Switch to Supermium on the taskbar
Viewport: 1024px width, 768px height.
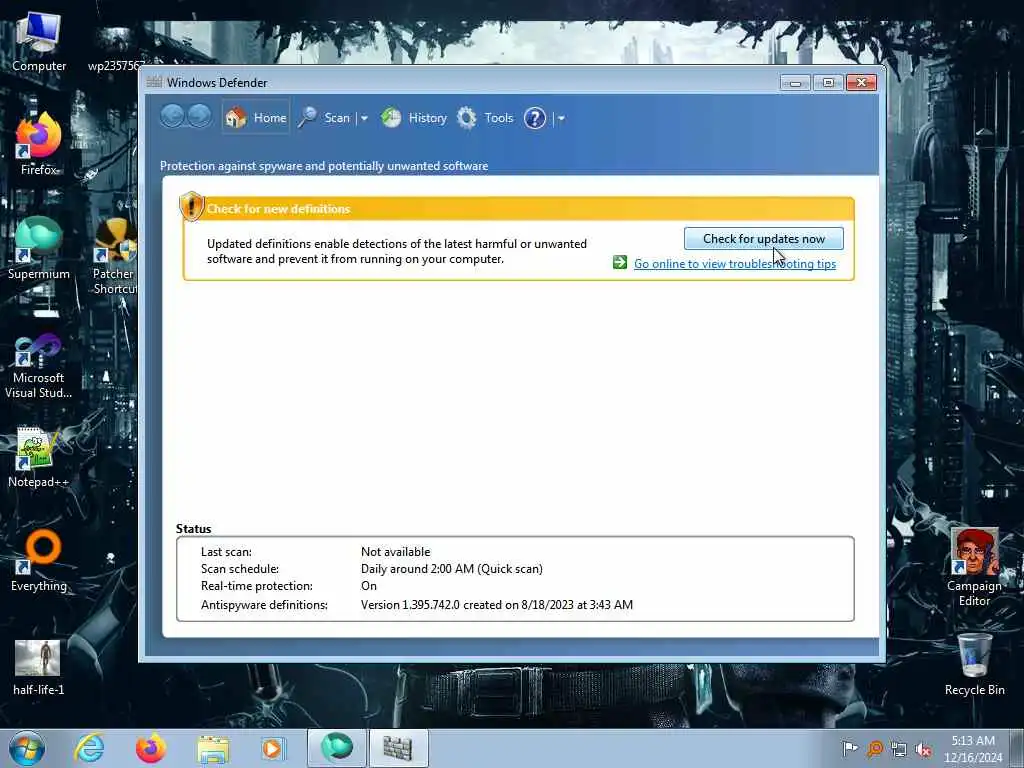[x=337, y=748]
